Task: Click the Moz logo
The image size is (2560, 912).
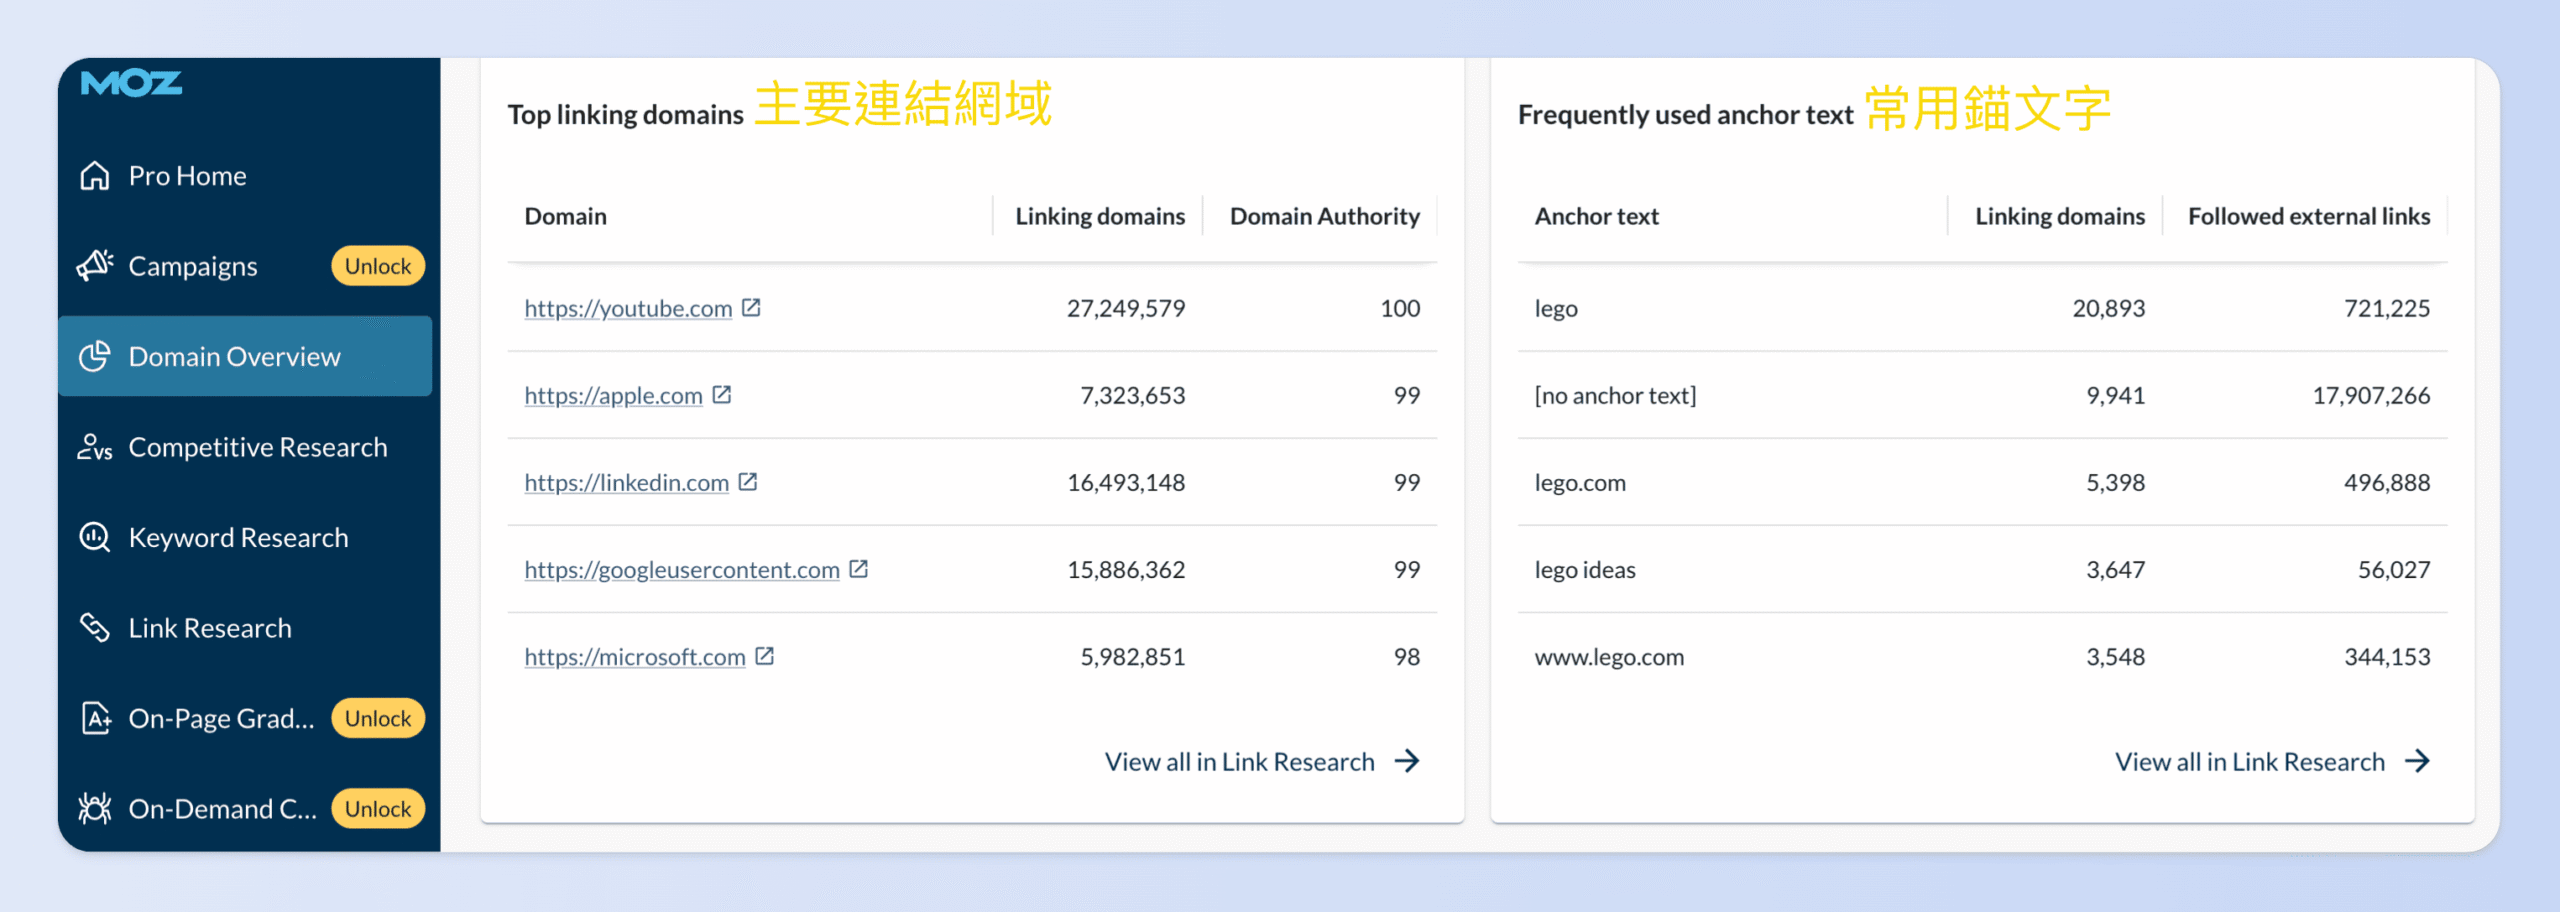Action: click(x=133, y=84)
